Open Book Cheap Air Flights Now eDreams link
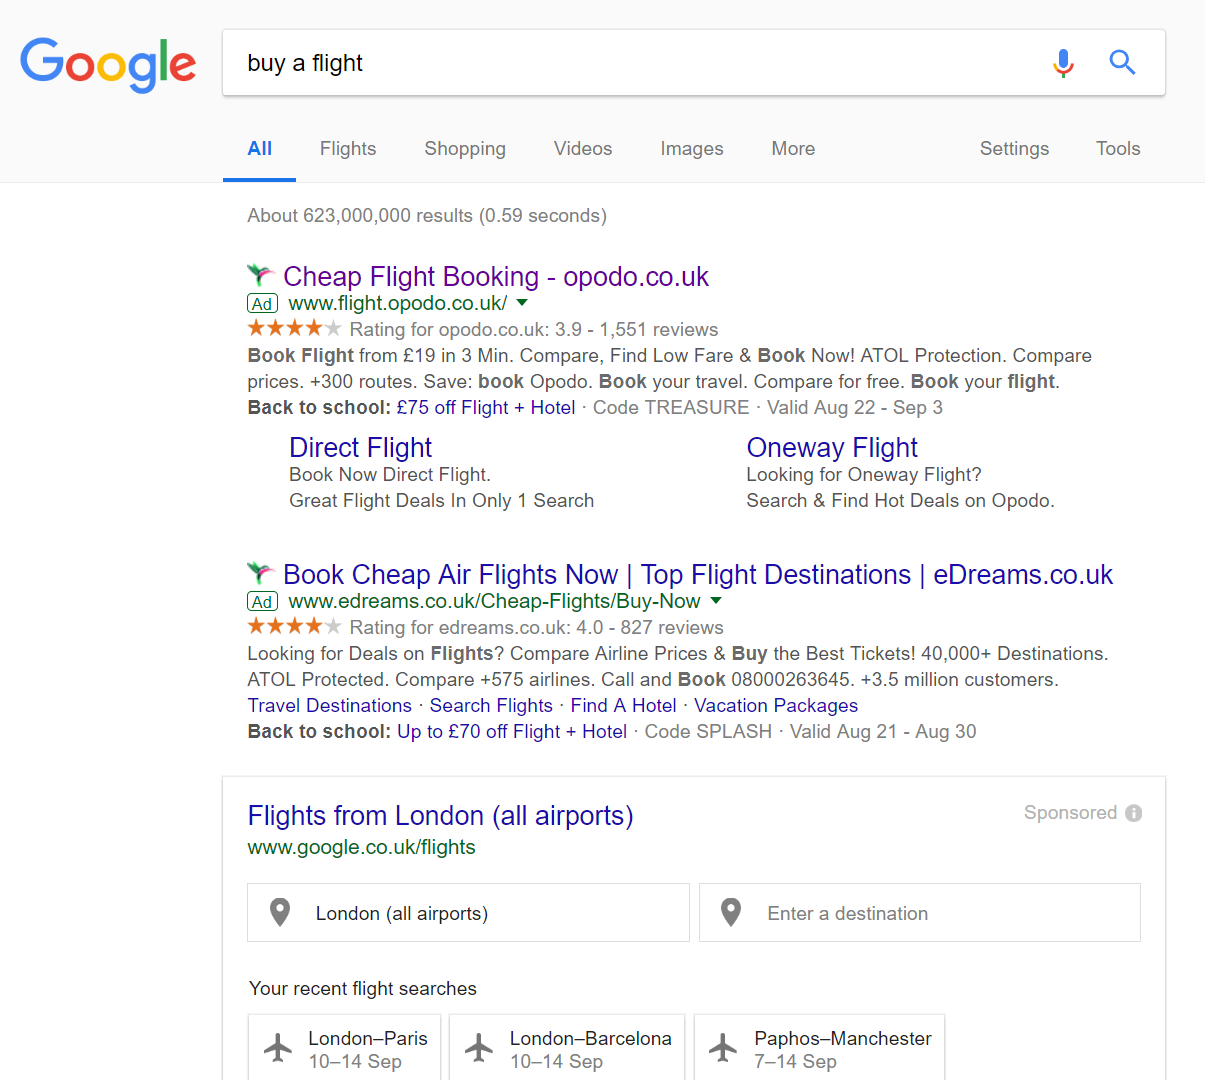The image size is (1205, 1080). point(698,575)
